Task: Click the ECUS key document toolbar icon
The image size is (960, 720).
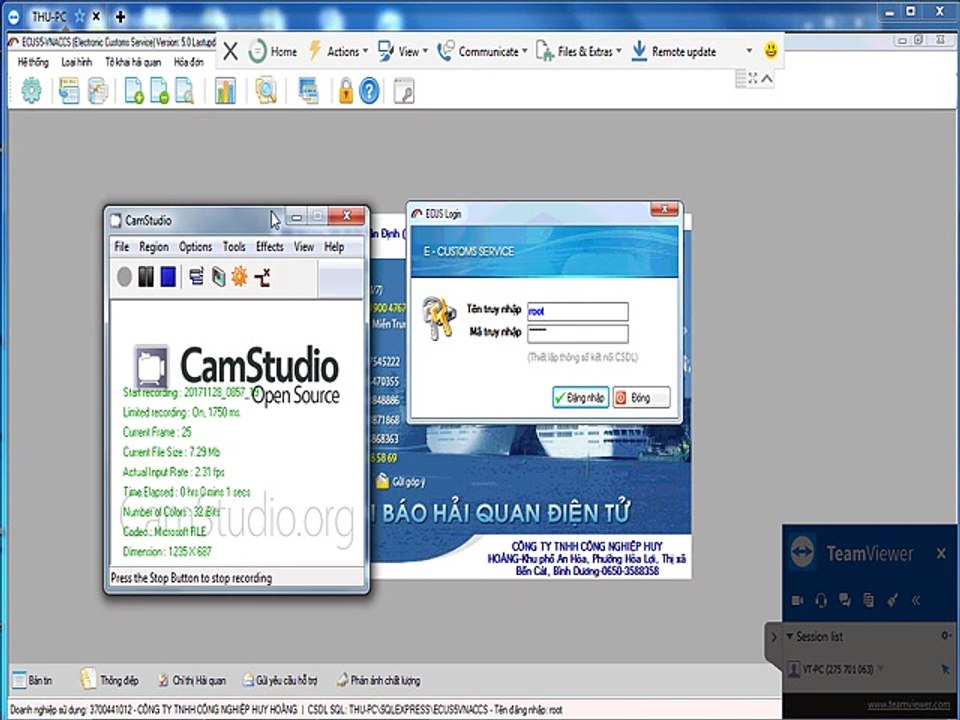Action: pyautogui.click(x=404, y=91)
